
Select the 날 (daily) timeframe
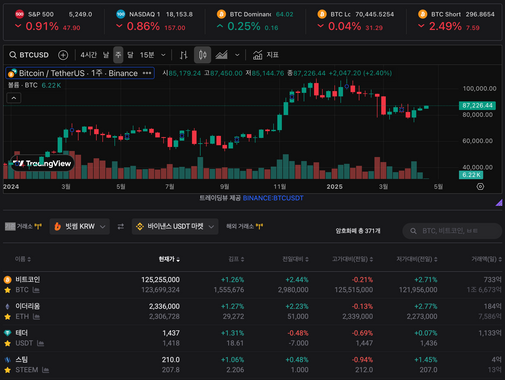click(x=106, y=55)
